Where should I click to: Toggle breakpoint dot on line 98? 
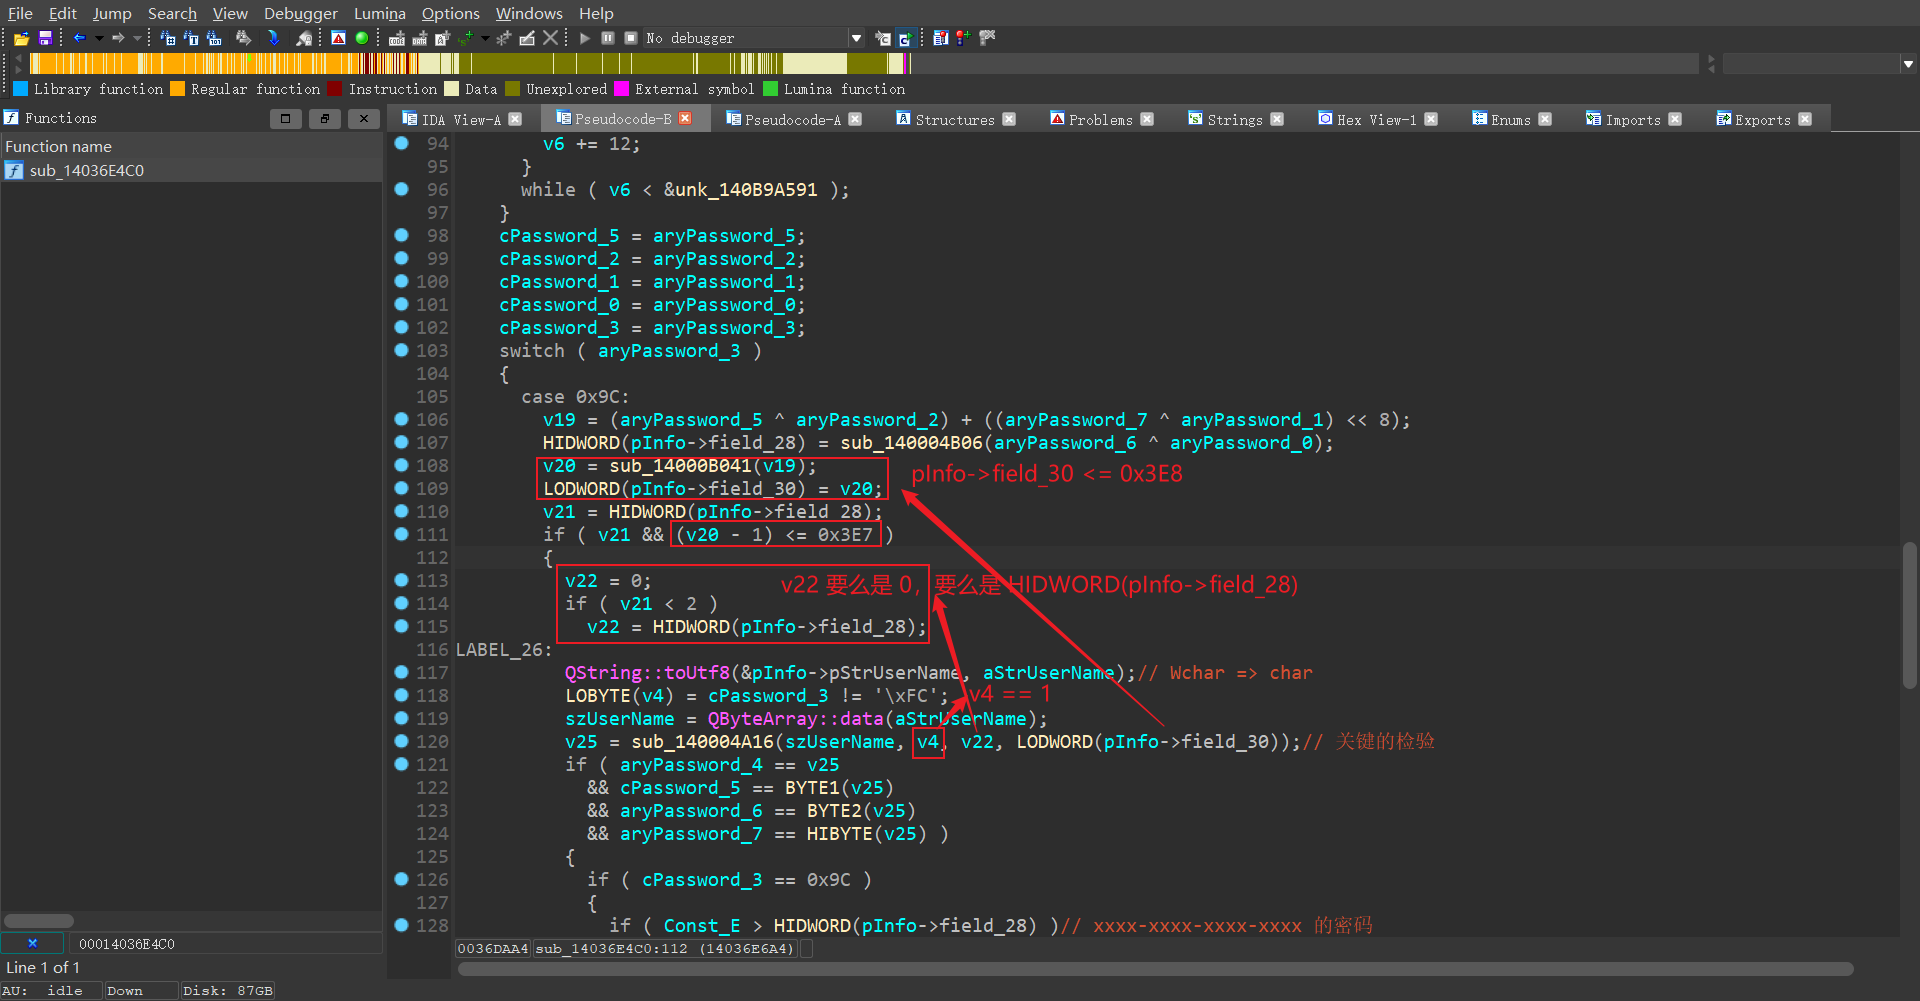[401, 235]
